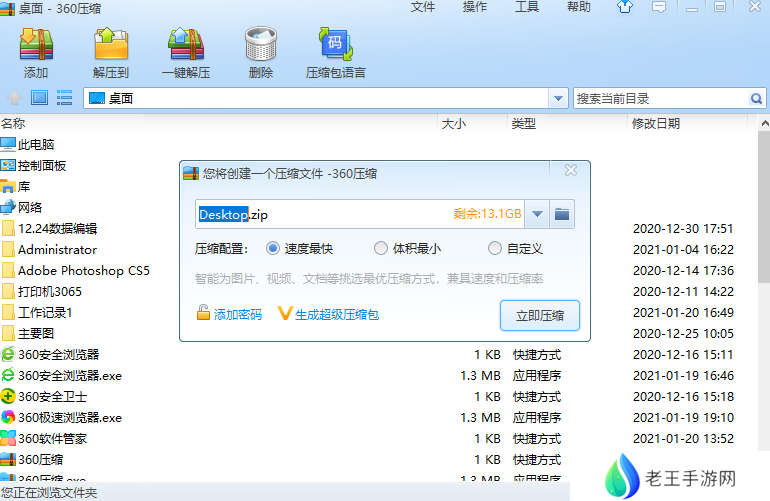The width and height of the screenshot is (770, 501).
Task: Click the search magnifier icon
Action: pos(756,99)
